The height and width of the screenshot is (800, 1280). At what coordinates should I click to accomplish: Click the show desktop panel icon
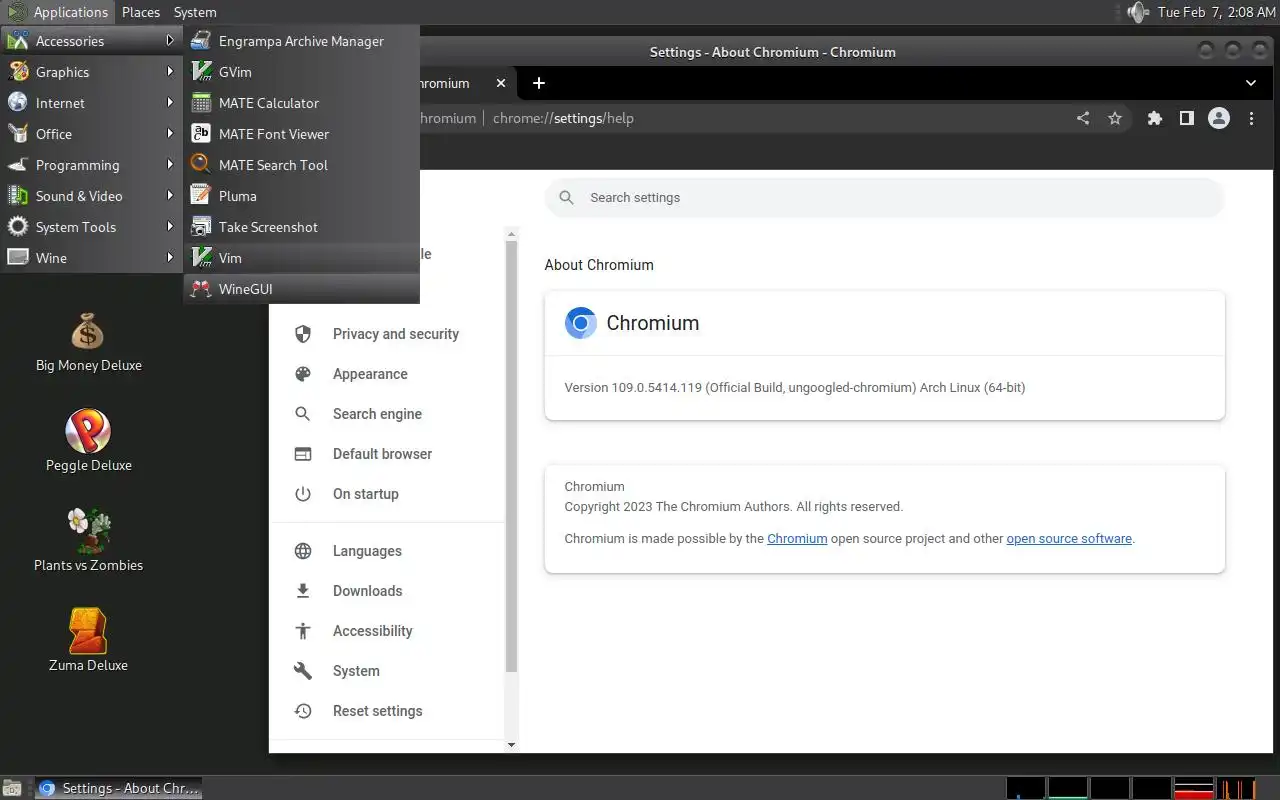12,788
